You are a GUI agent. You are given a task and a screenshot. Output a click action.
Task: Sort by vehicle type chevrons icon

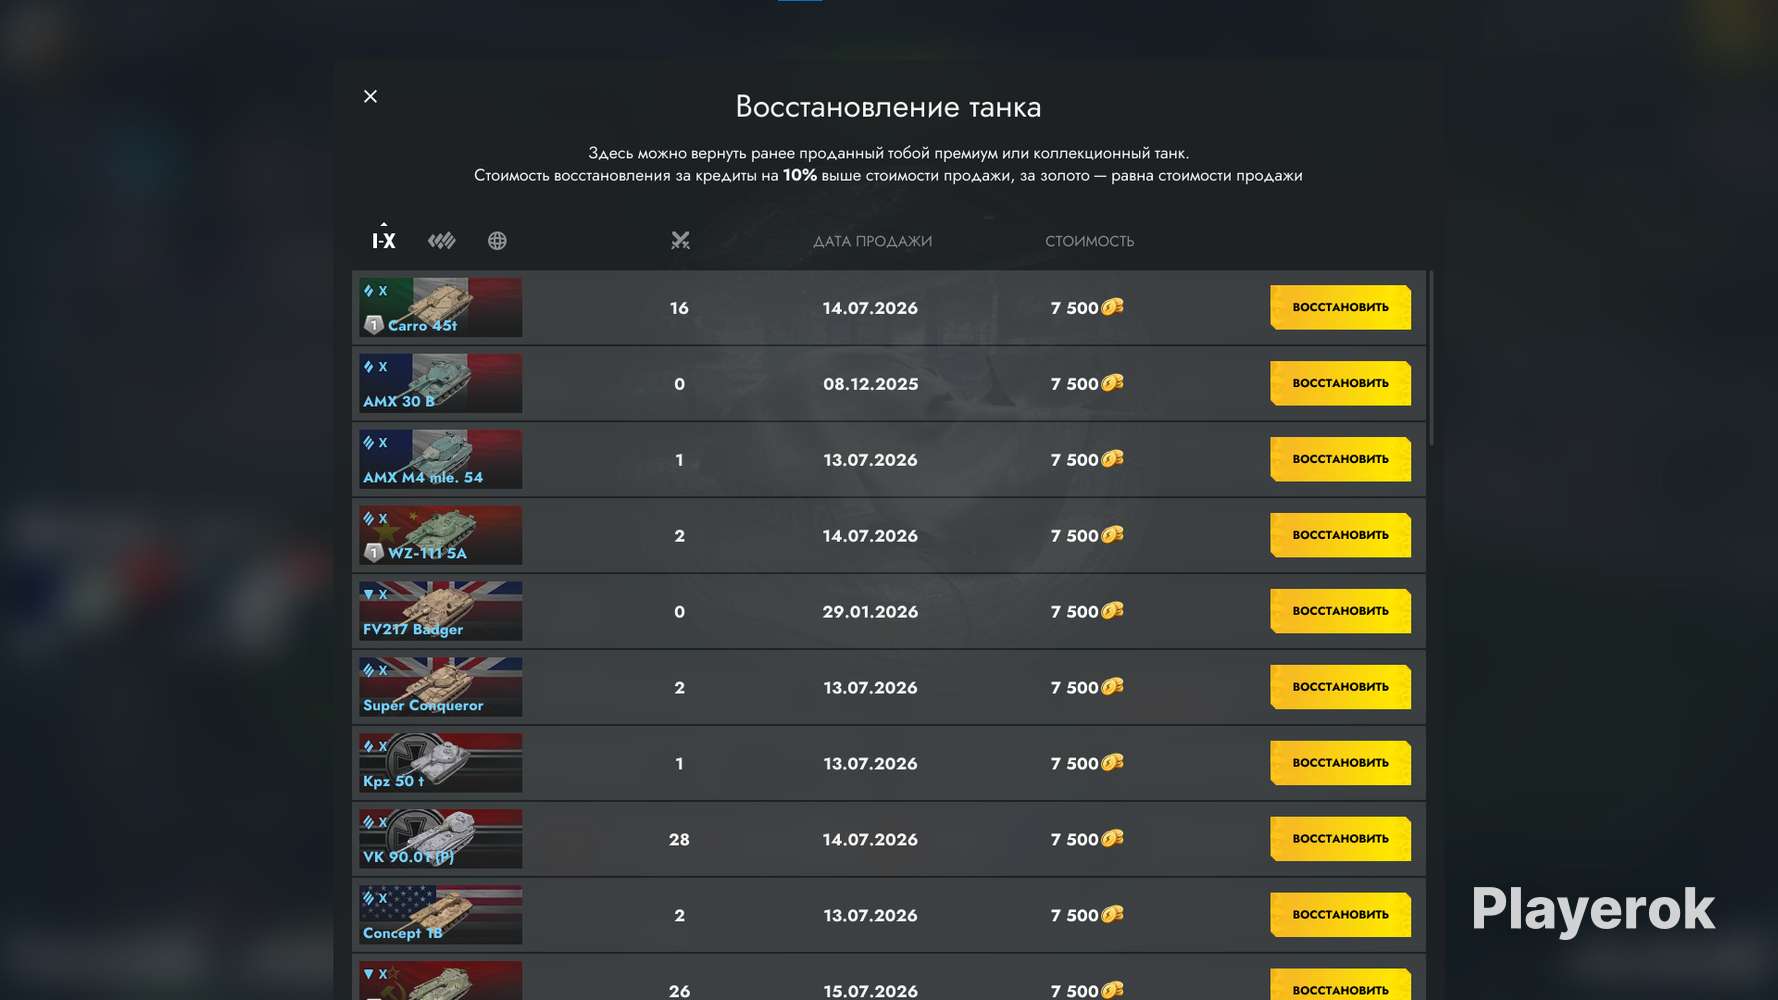pos(441,240)
